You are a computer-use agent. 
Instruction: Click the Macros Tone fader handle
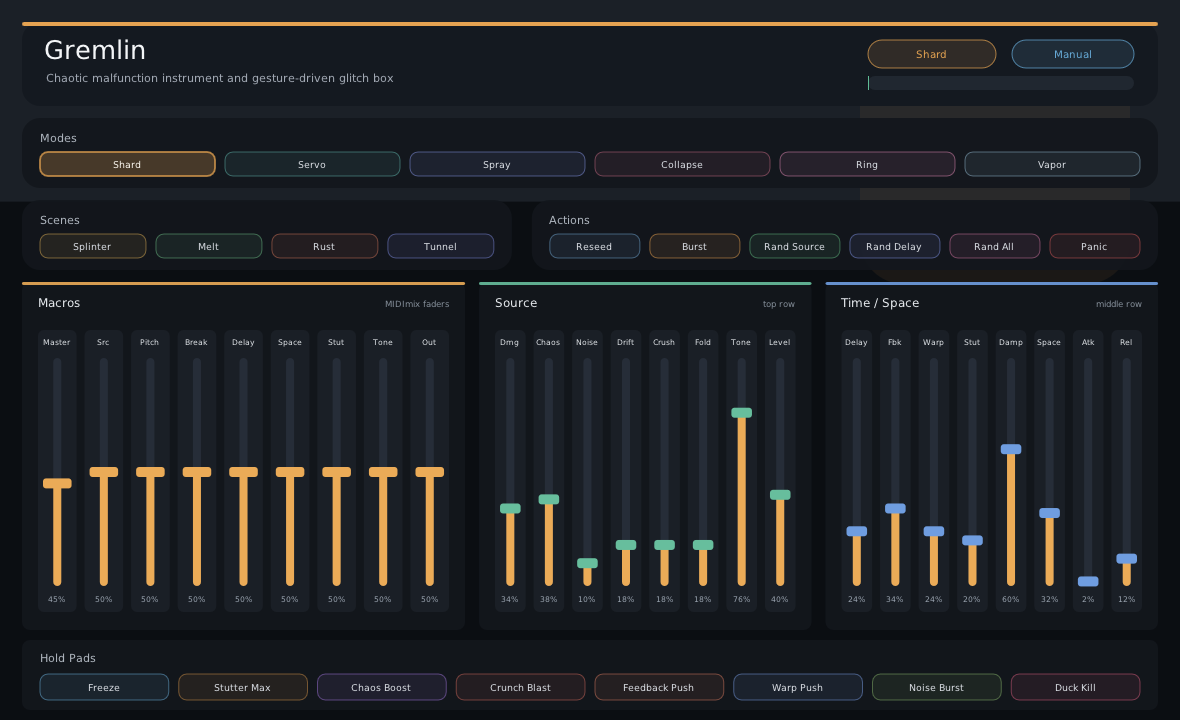(x=383, y=472)
